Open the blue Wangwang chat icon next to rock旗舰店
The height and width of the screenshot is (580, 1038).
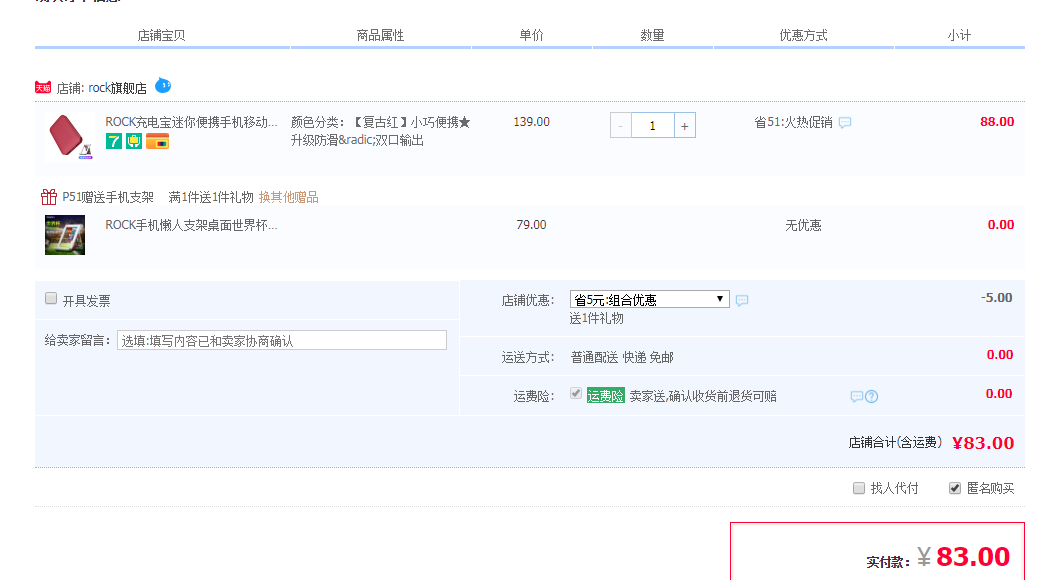tap(163, 86)
